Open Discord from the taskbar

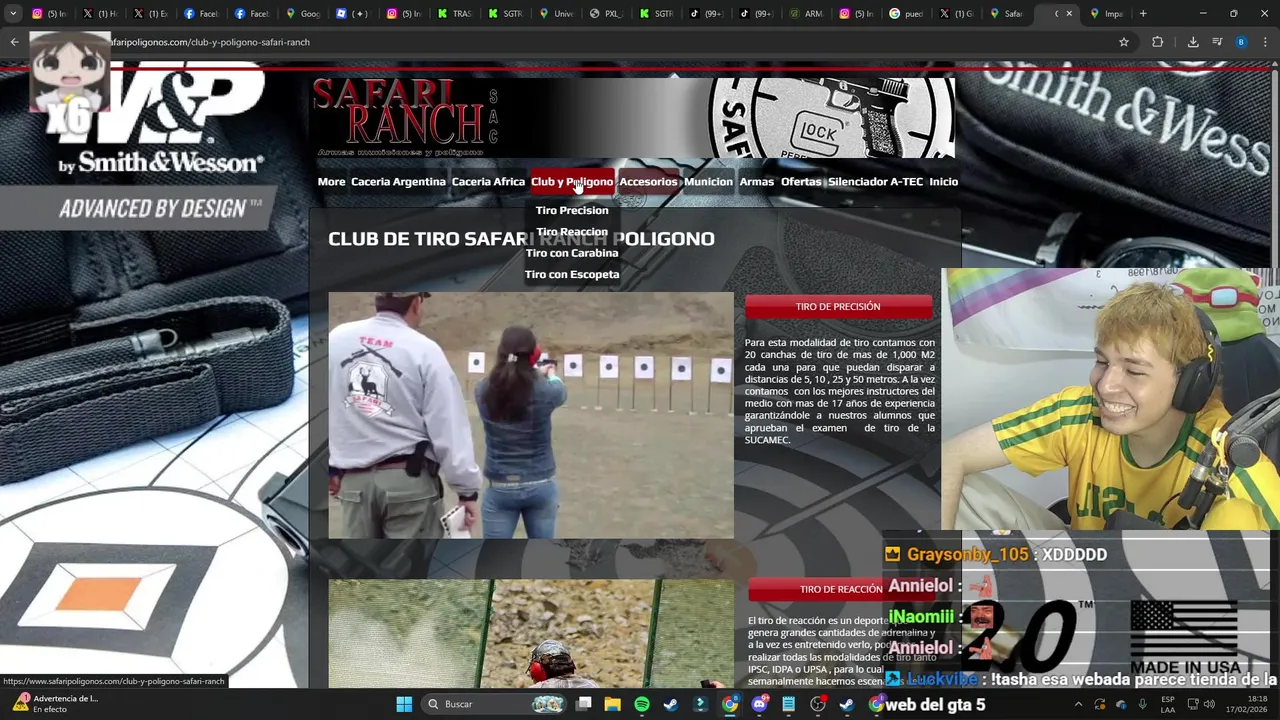[759, 704]
